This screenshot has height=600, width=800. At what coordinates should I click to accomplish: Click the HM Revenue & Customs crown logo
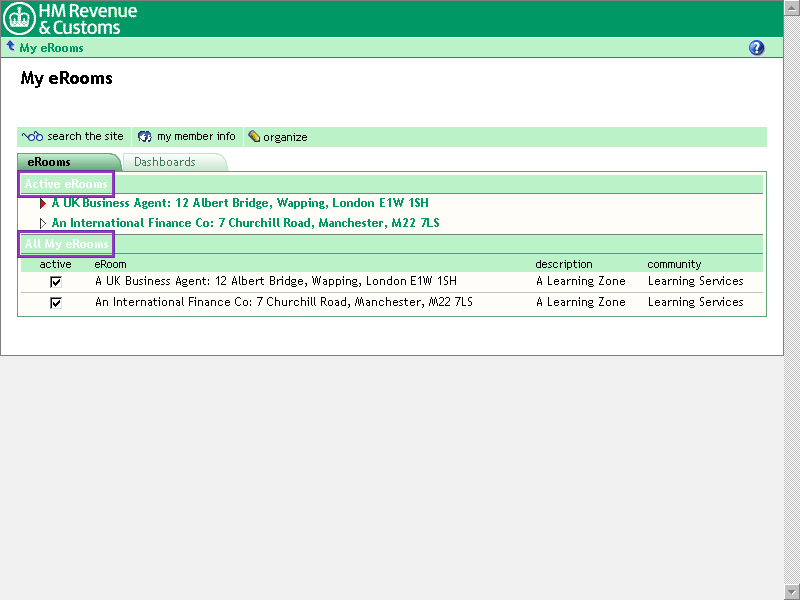(x=18, y=18)
